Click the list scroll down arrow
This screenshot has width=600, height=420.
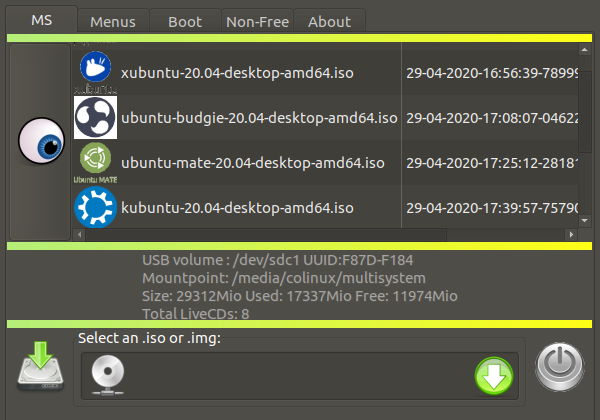584,220
